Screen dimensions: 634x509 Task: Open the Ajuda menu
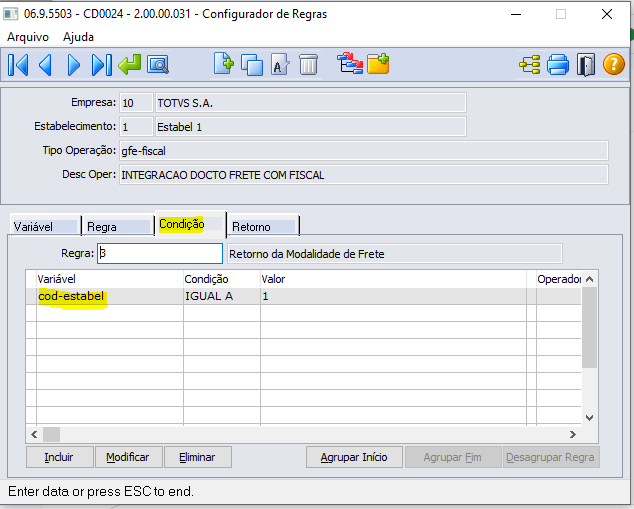78,37
